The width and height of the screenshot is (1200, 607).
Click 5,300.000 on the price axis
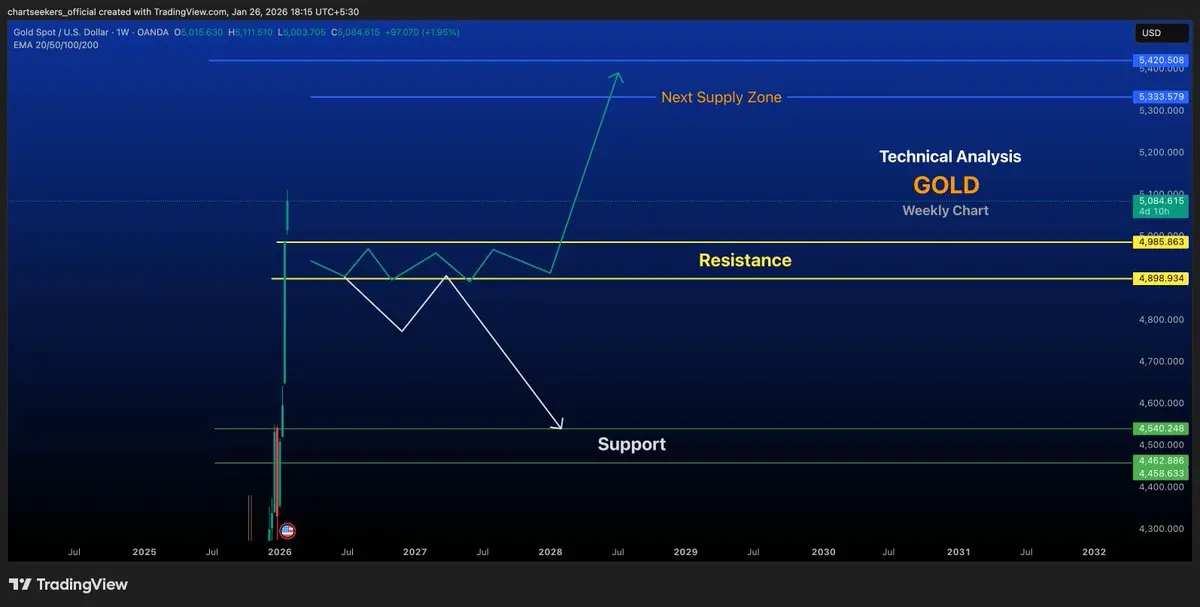1160,111
